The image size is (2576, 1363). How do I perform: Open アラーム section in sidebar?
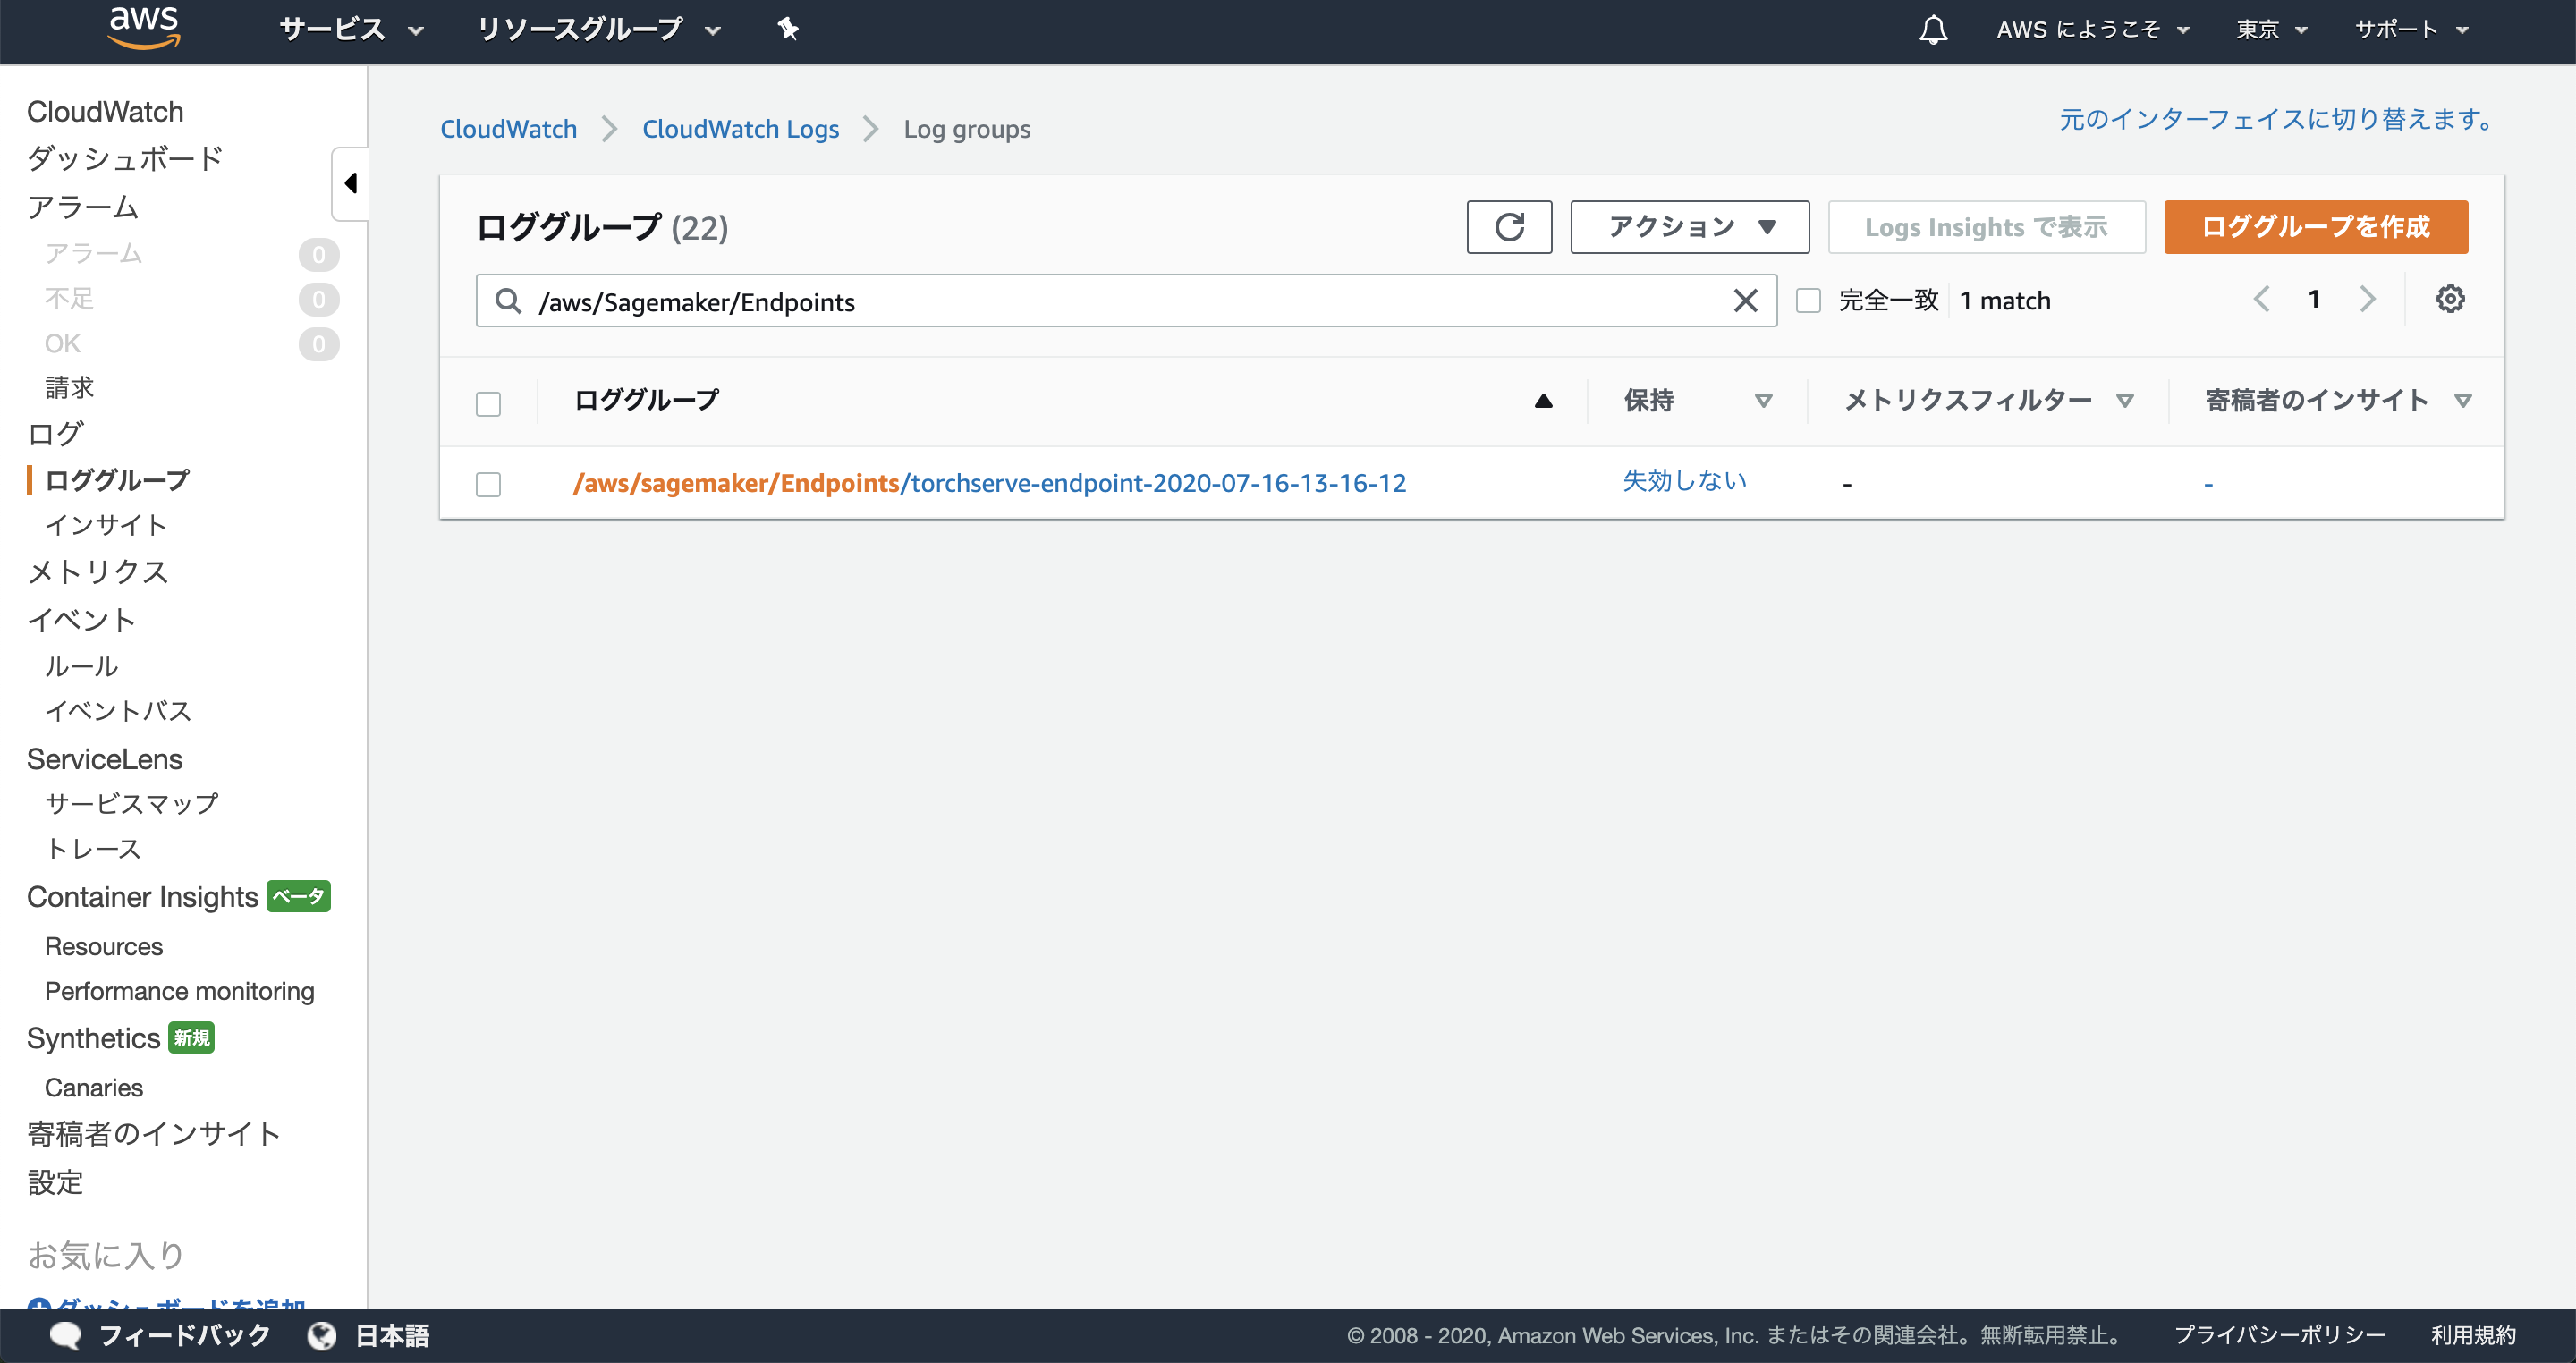83,207
